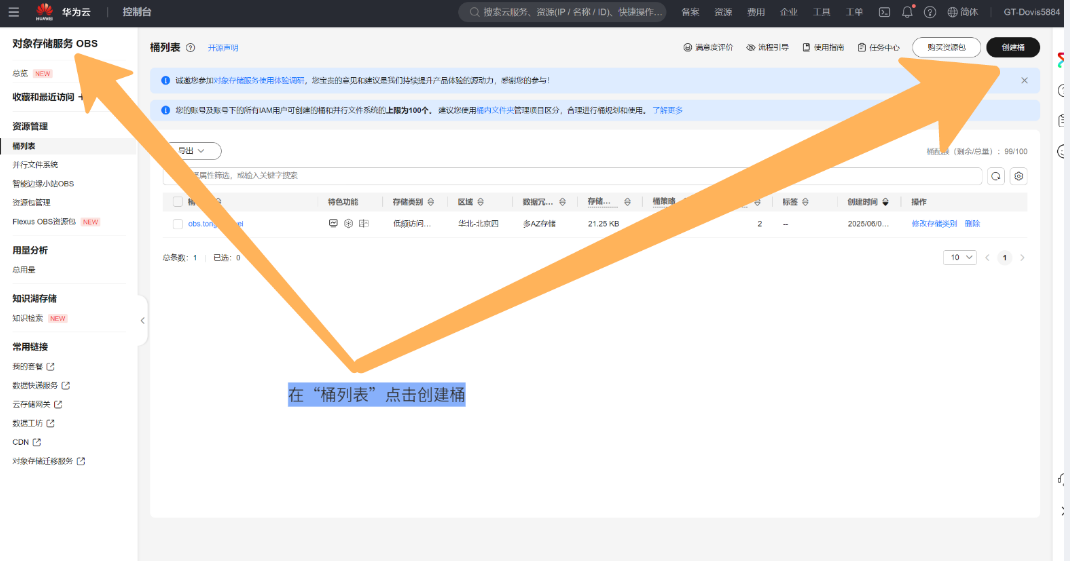Image resolution: width=1070 pixels, height=561 pixels.
Task: Click the bucket attribute search filter field
Action: point(570,176)
